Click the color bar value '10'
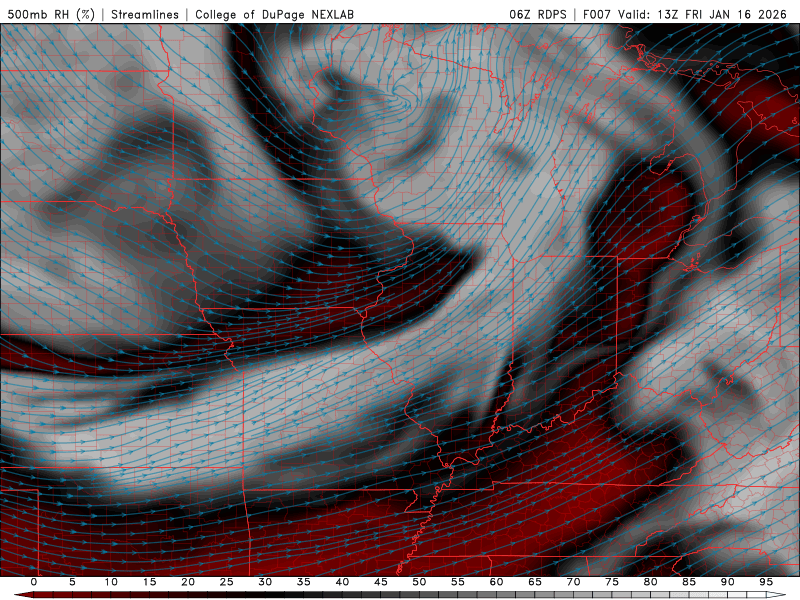The image size is (800, 600). pyautogui.click(x=111, y=582)
